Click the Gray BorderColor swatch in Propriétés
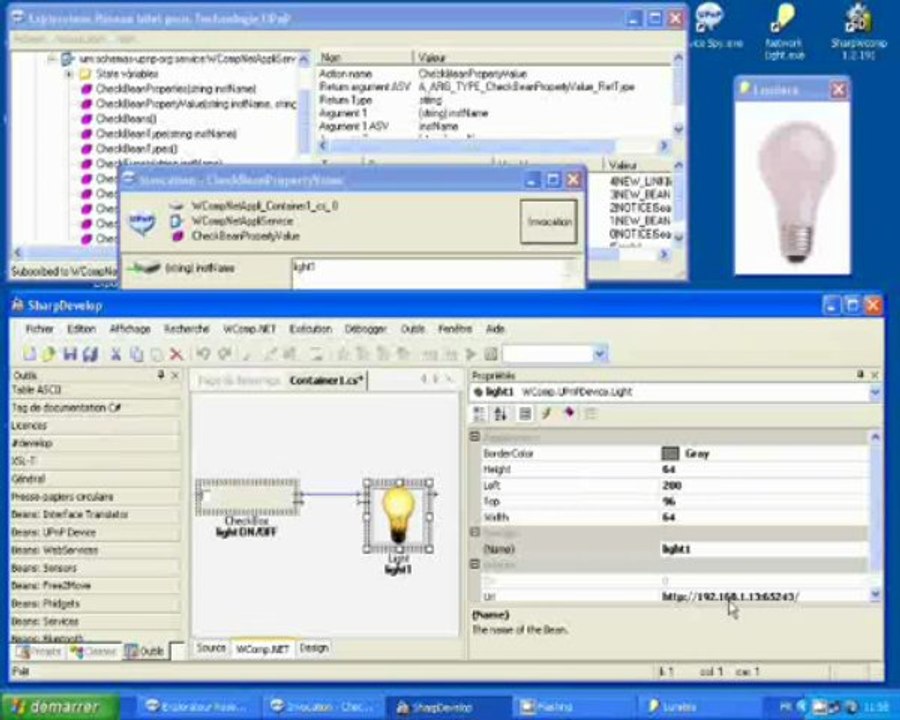This screenshot has height=720, width=900. [670, 454]
